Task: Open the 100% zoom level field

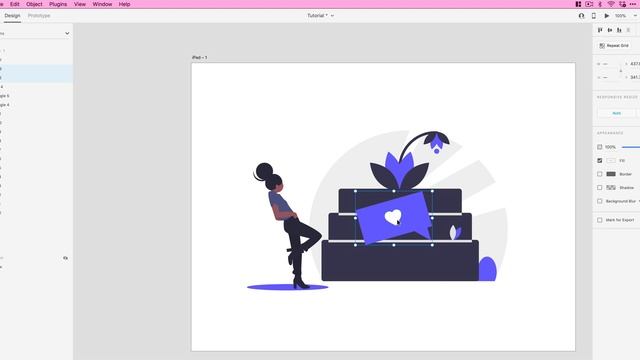Action: coord(620,16)
